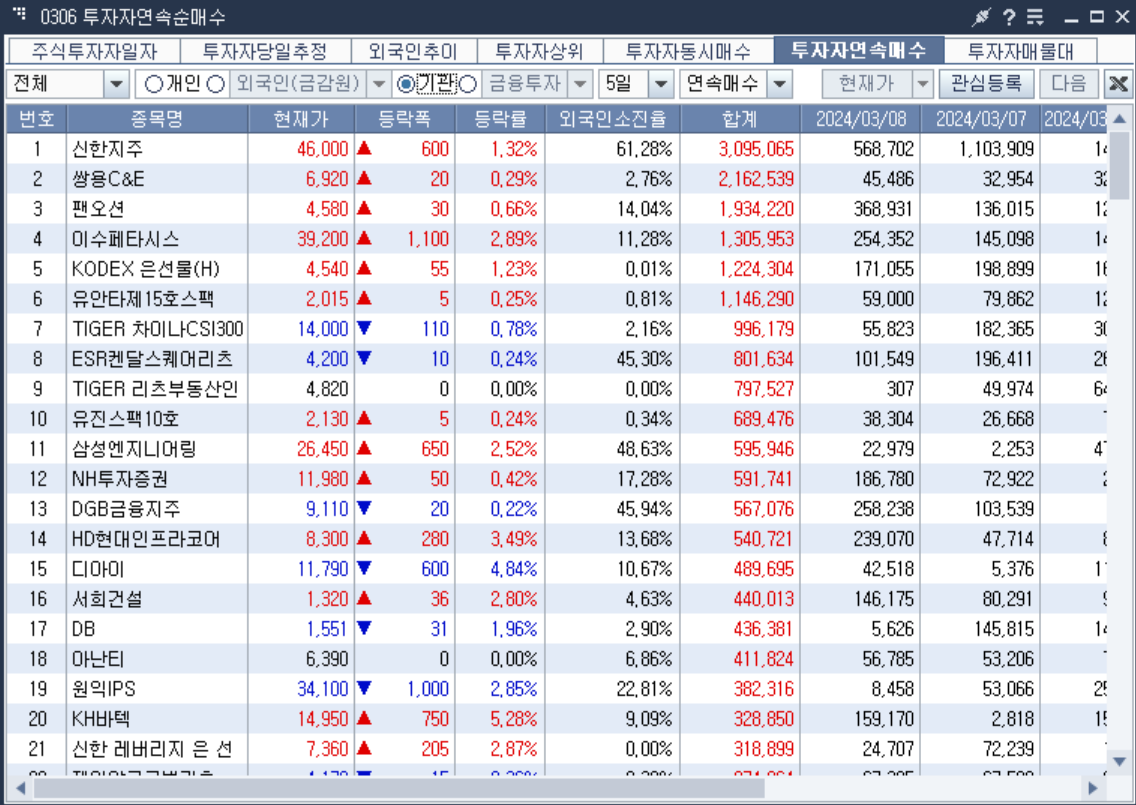Click the pin window icon in title bar
This screenshot has height=805, width=1136.
click(981, 17)
